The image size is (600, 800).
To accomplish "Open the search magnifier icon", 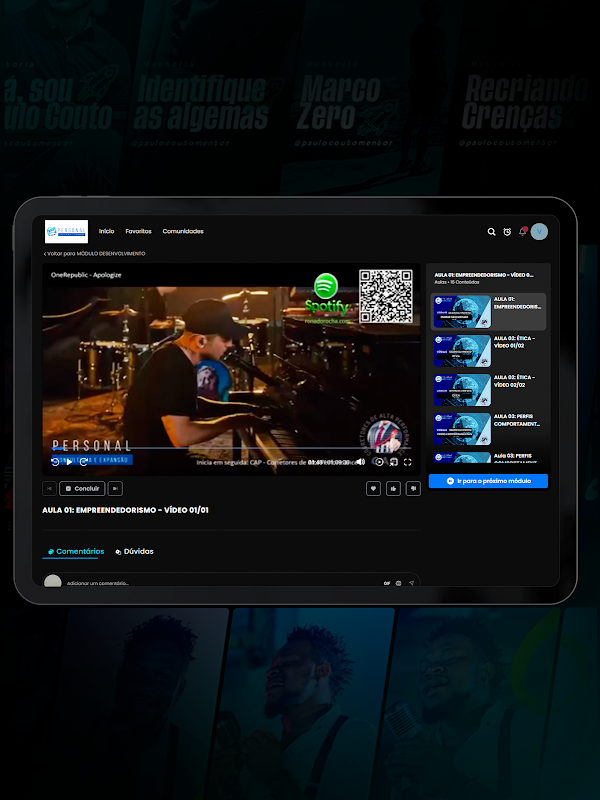I will (x=491, y=232).
